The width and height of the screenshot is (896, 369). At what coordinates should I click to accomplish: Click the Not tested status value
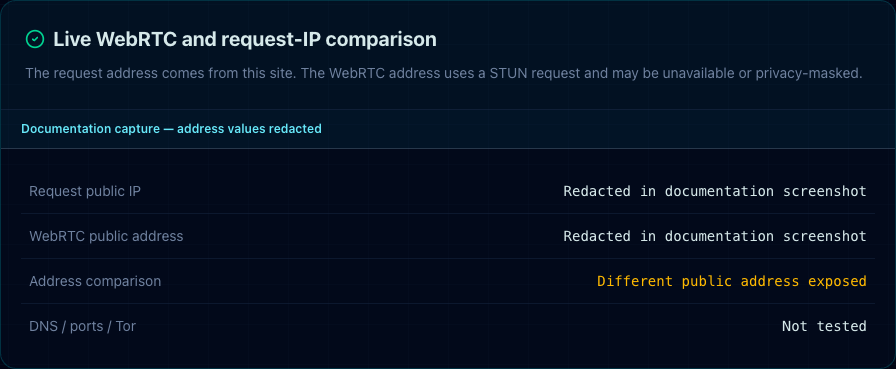pos(824,326)
